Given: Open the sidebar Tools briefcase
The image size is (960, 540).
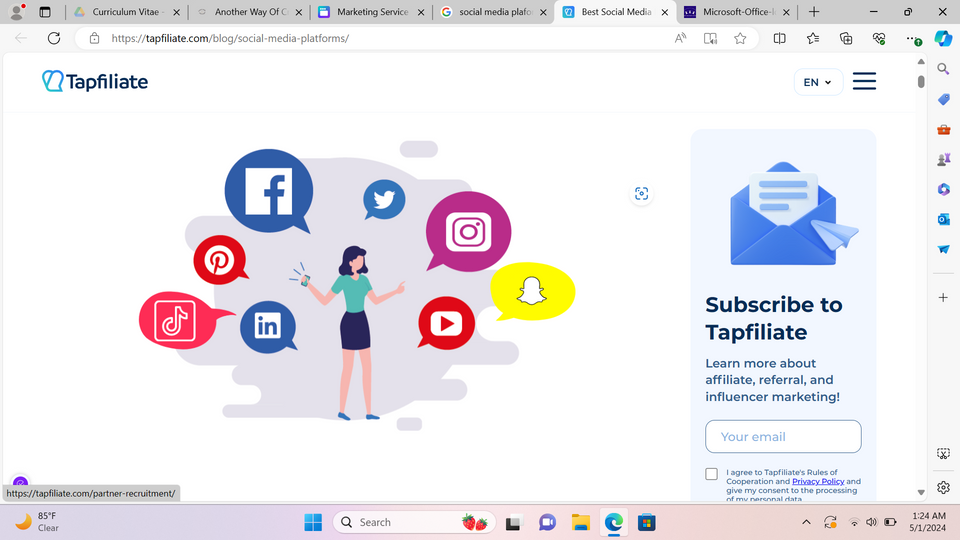Looking at the screenshot, I should pos(943,130).
